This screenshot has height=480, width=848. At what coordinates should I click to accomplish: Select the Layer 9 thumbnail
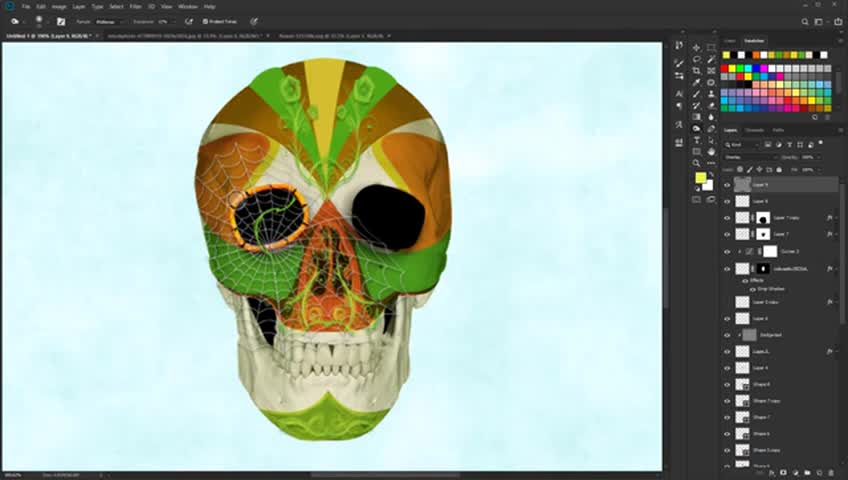(742, 185)
